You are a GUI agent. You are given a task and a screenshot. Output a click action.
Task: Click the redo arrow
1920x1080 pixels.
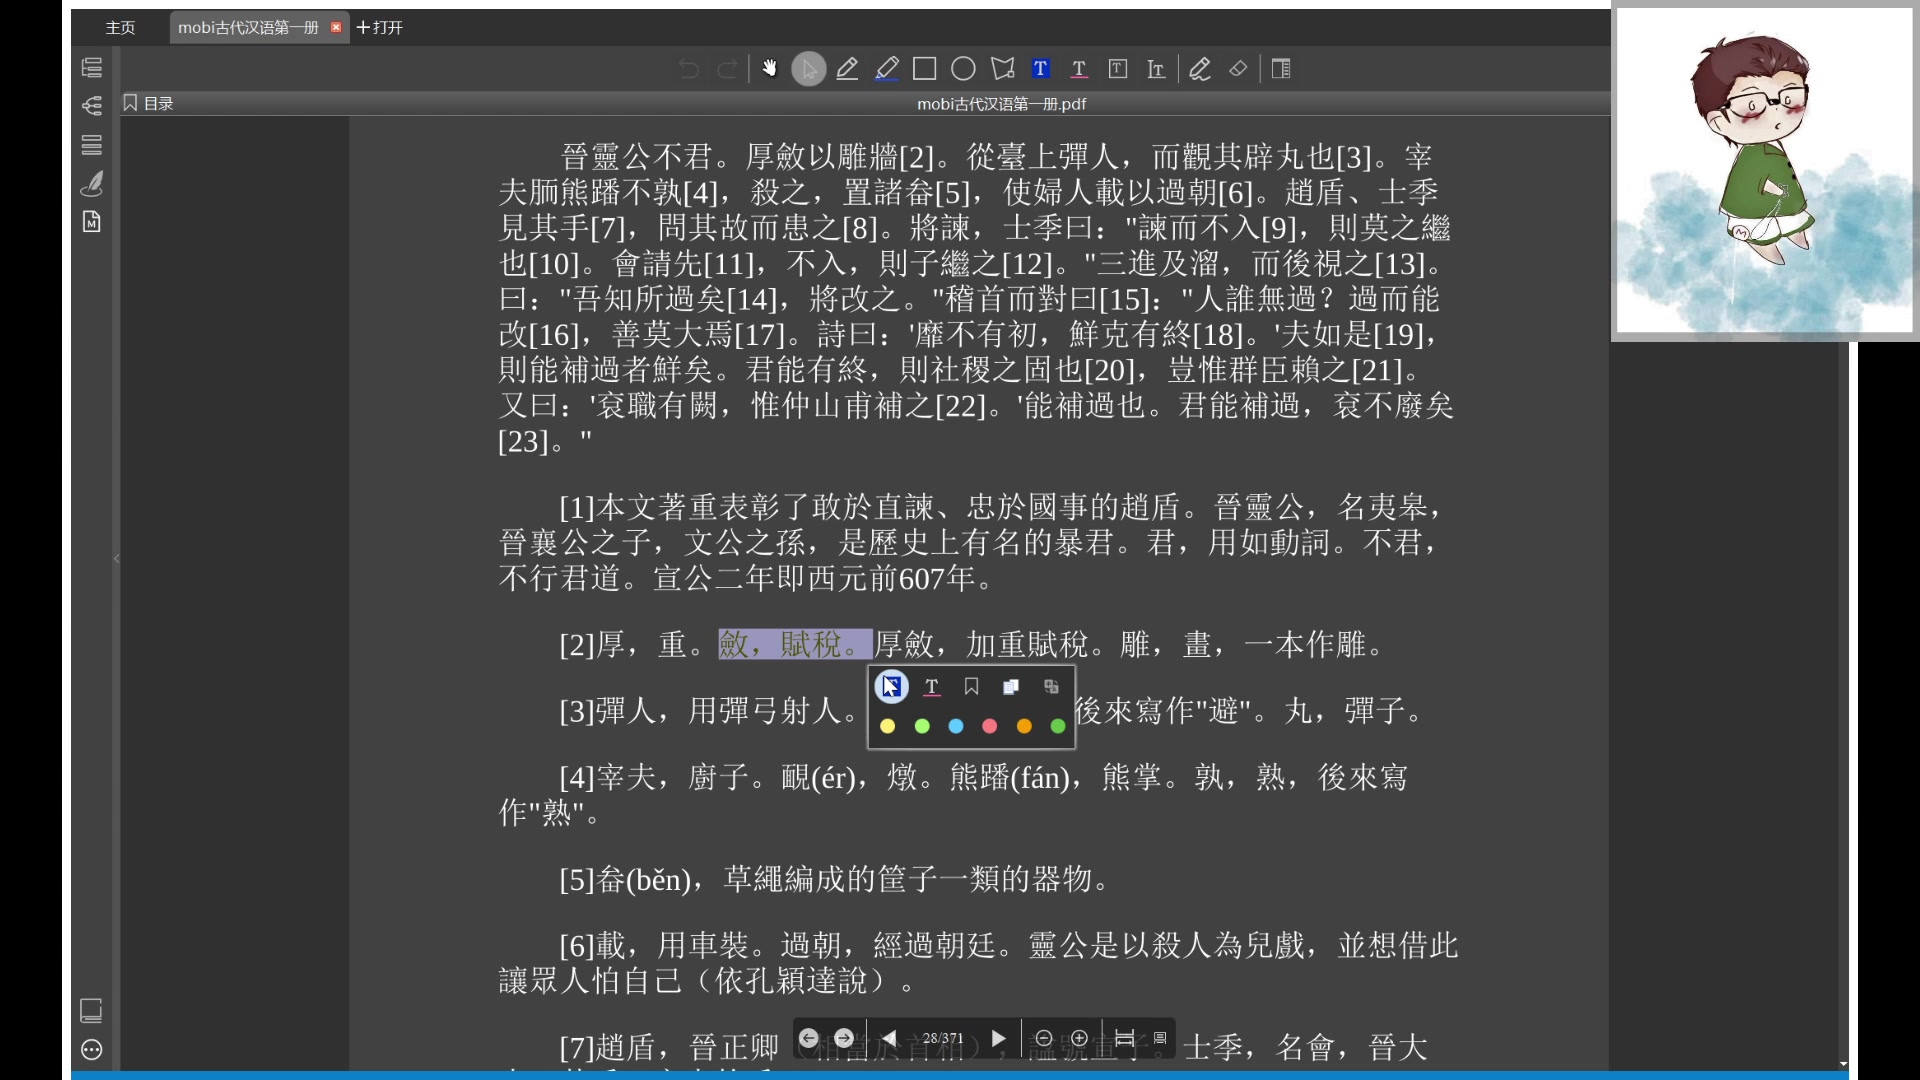click(727, 69)
